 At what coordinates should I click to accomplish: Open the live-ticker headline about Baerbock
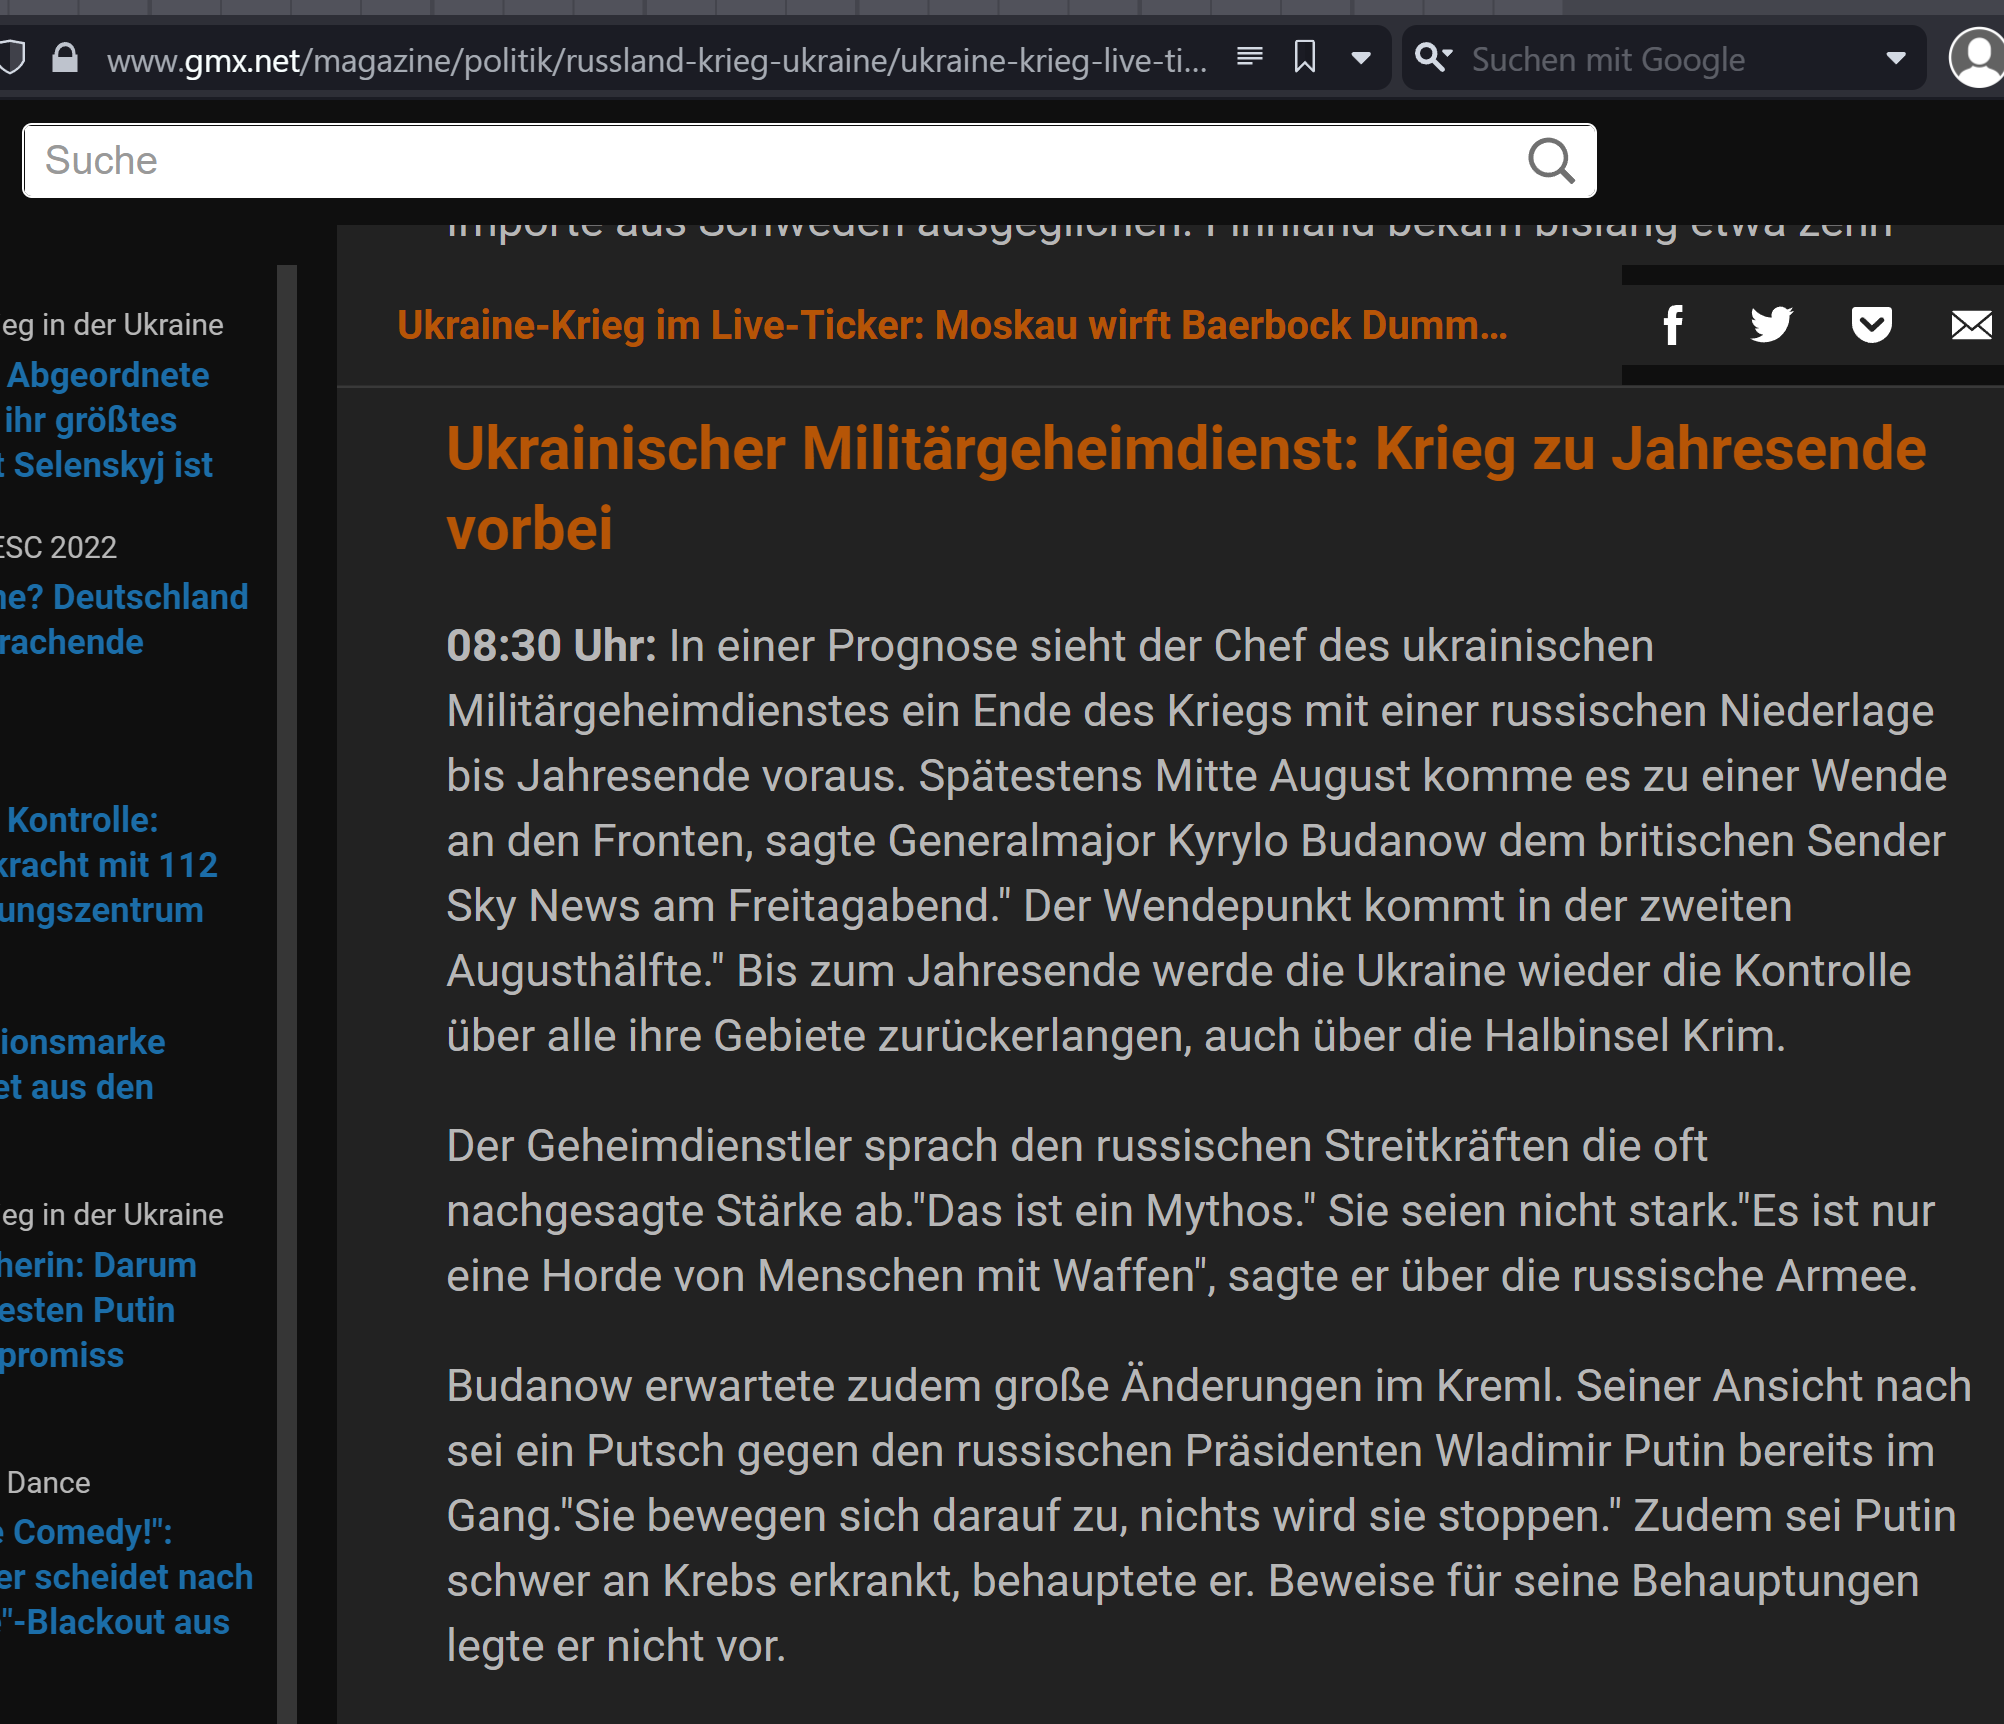coord(952,325)
